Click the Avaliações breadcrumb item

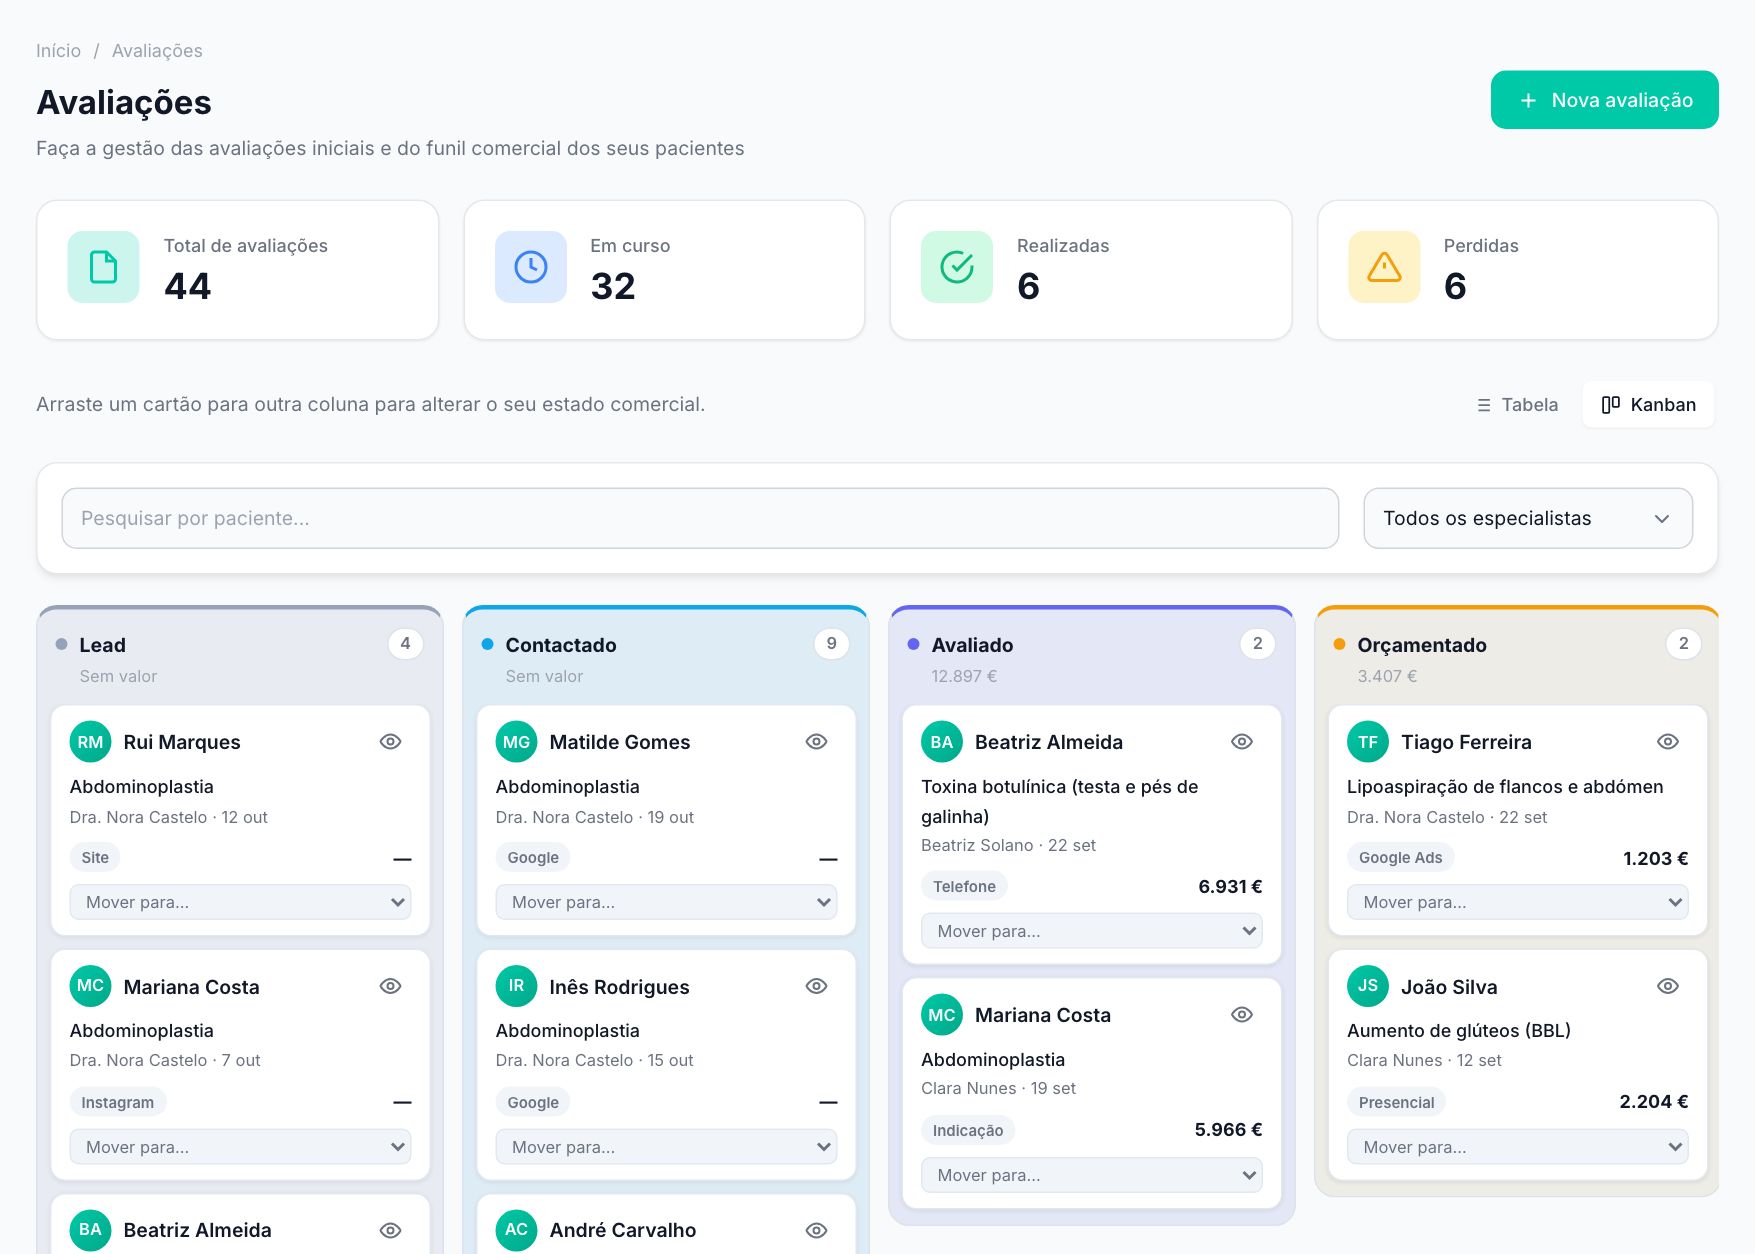coord(157,51)
